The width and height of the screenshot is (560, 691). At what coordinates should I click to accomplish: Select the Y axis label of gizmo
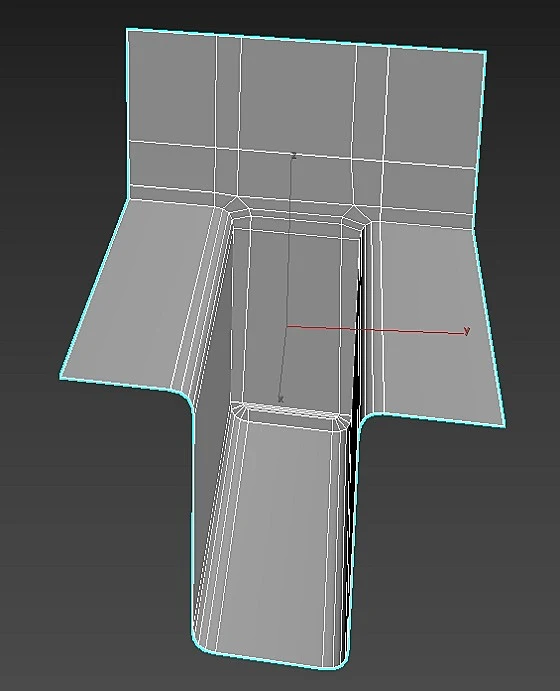(467, 331)
